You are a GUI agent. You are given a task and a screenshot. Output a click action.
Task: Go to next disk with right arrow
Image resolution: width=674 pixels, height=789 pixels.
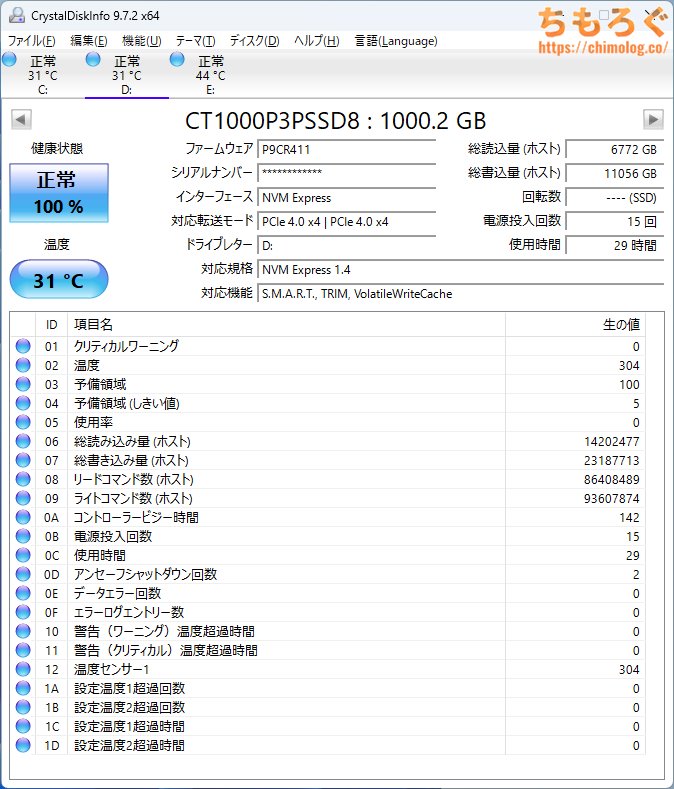(653, 120)
